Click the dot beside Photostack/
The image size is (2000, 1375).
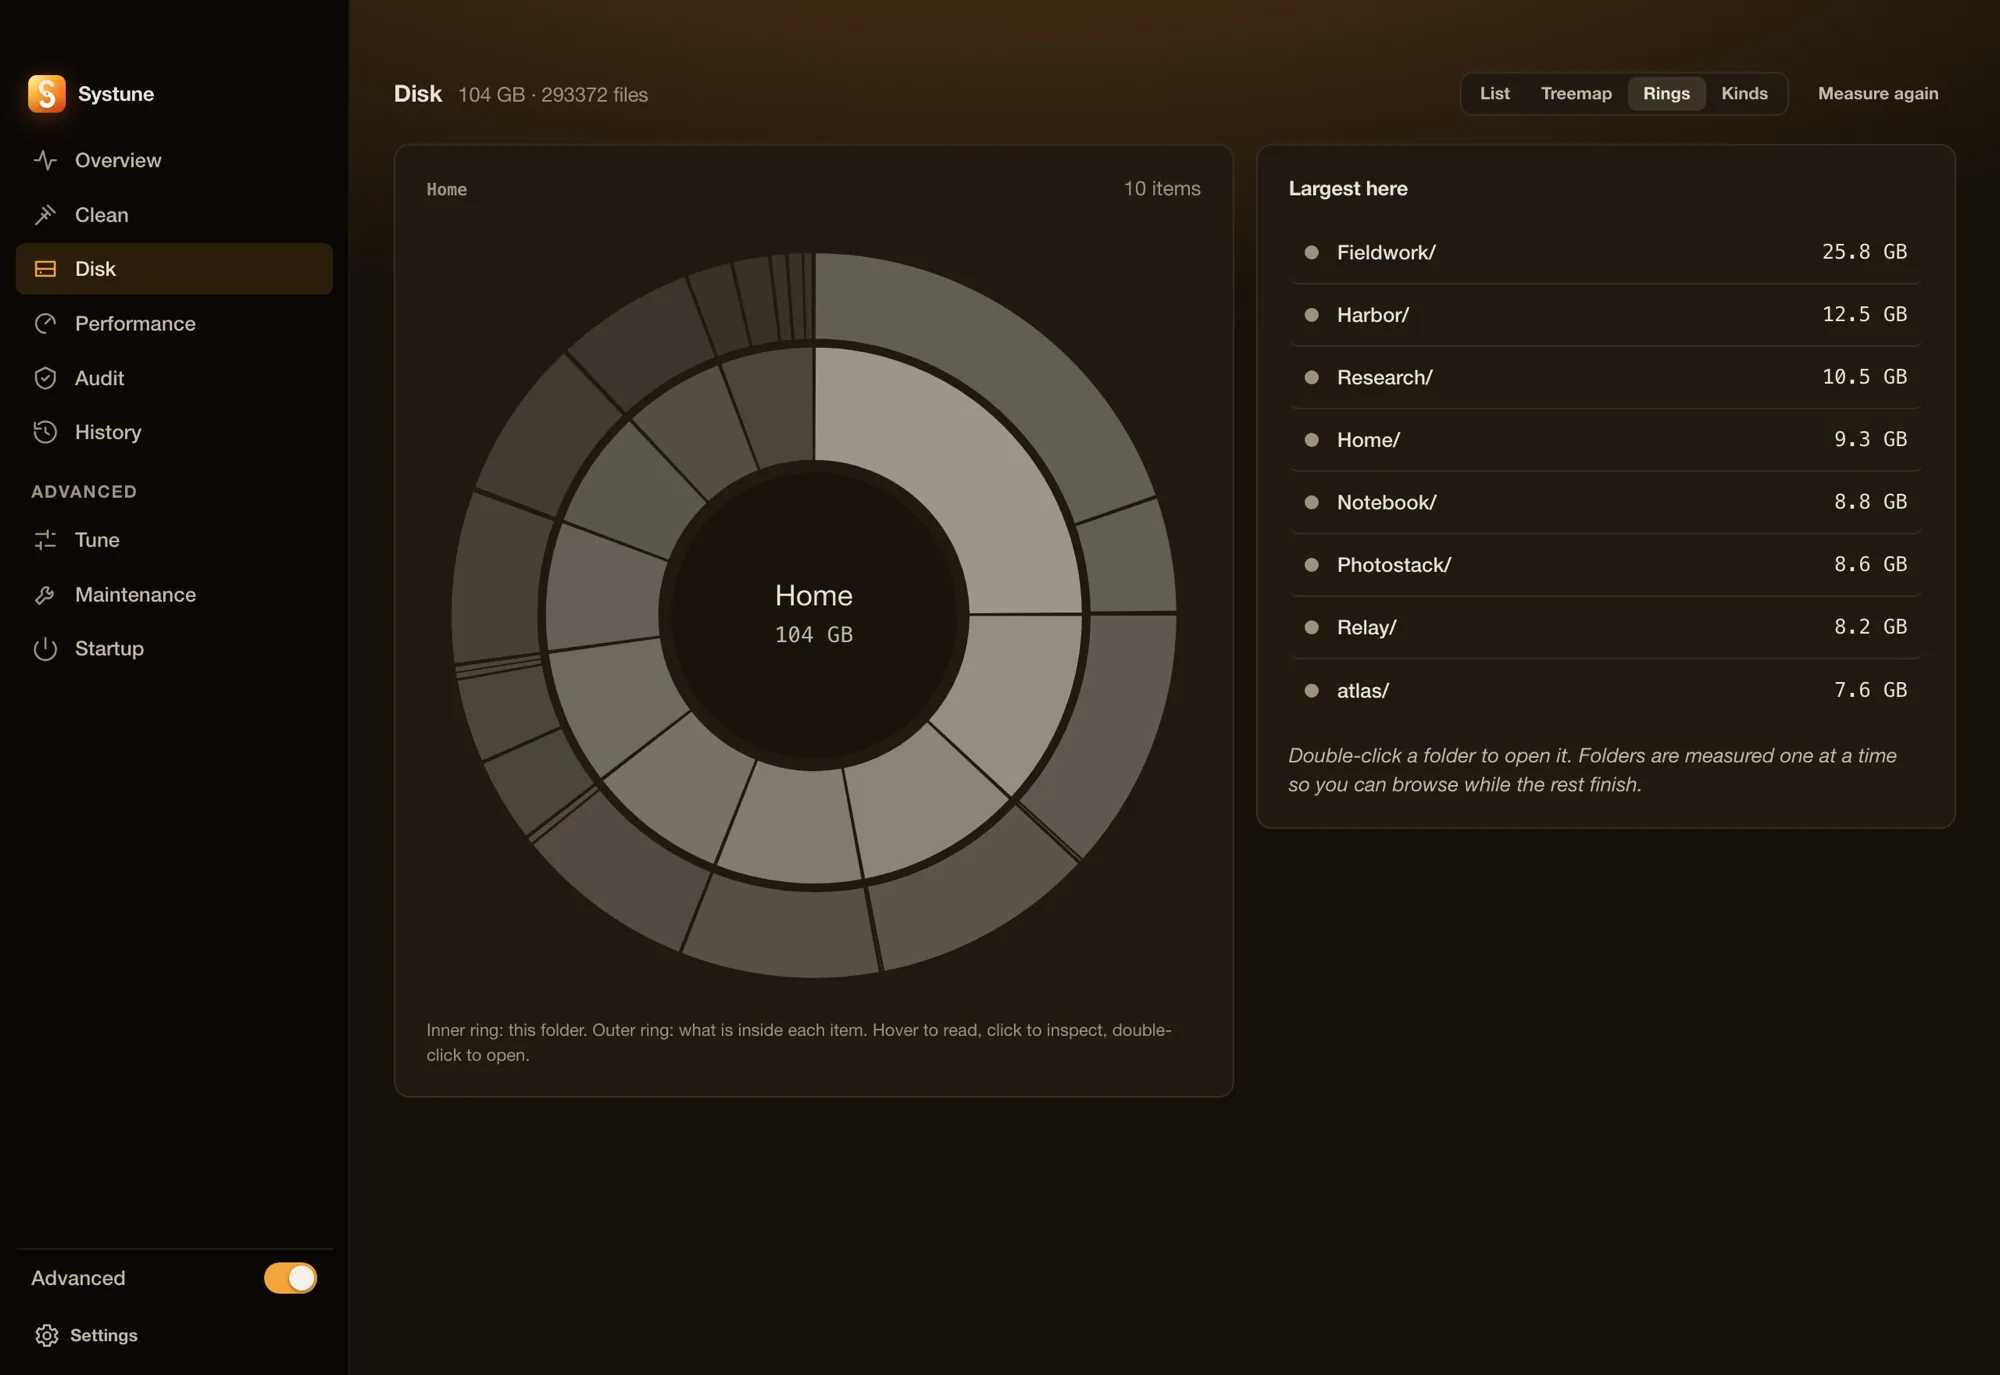1311,565
